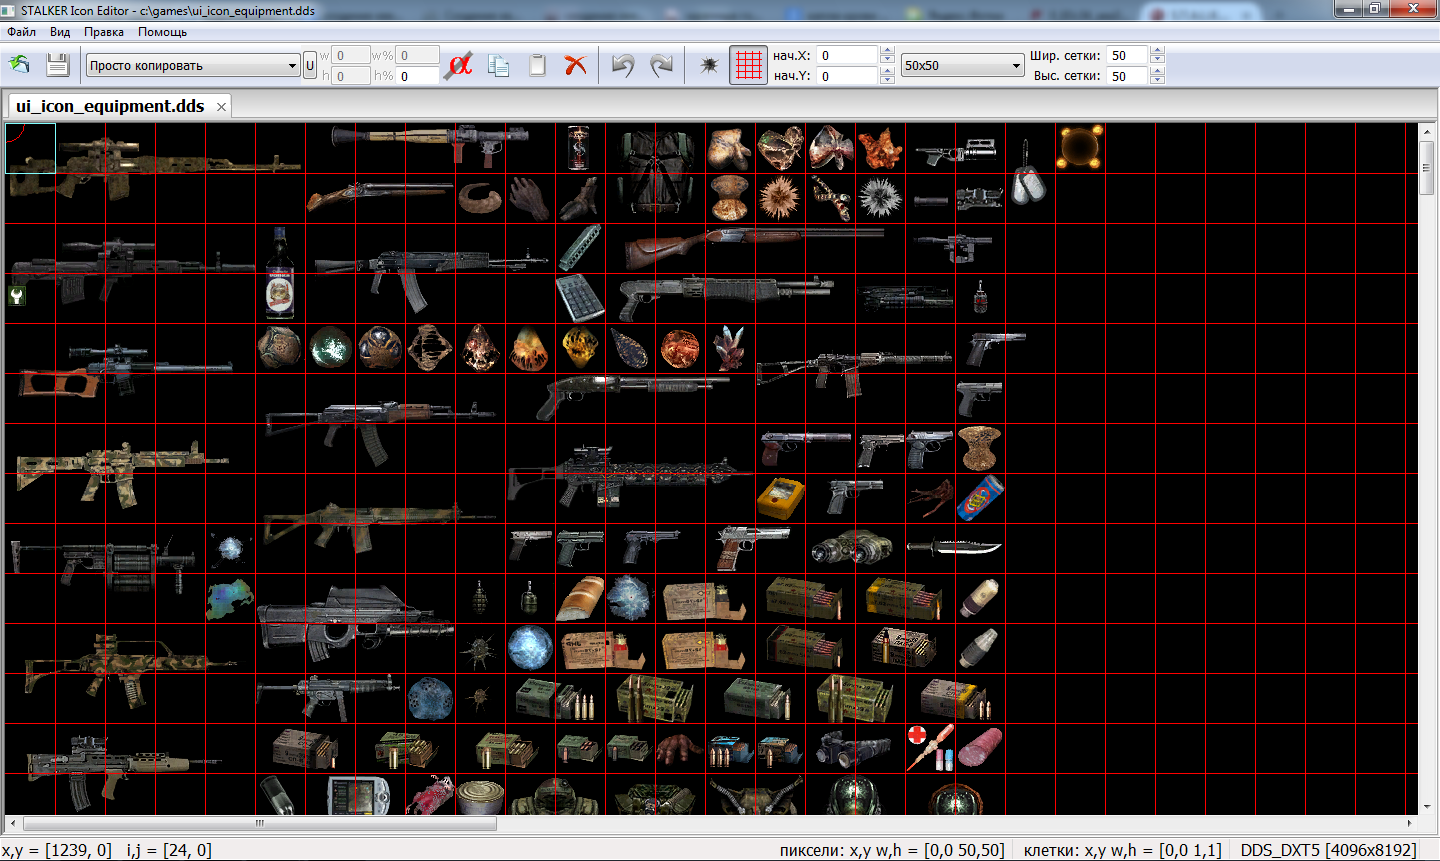Open the Файл menu

[x=21, y=32]
